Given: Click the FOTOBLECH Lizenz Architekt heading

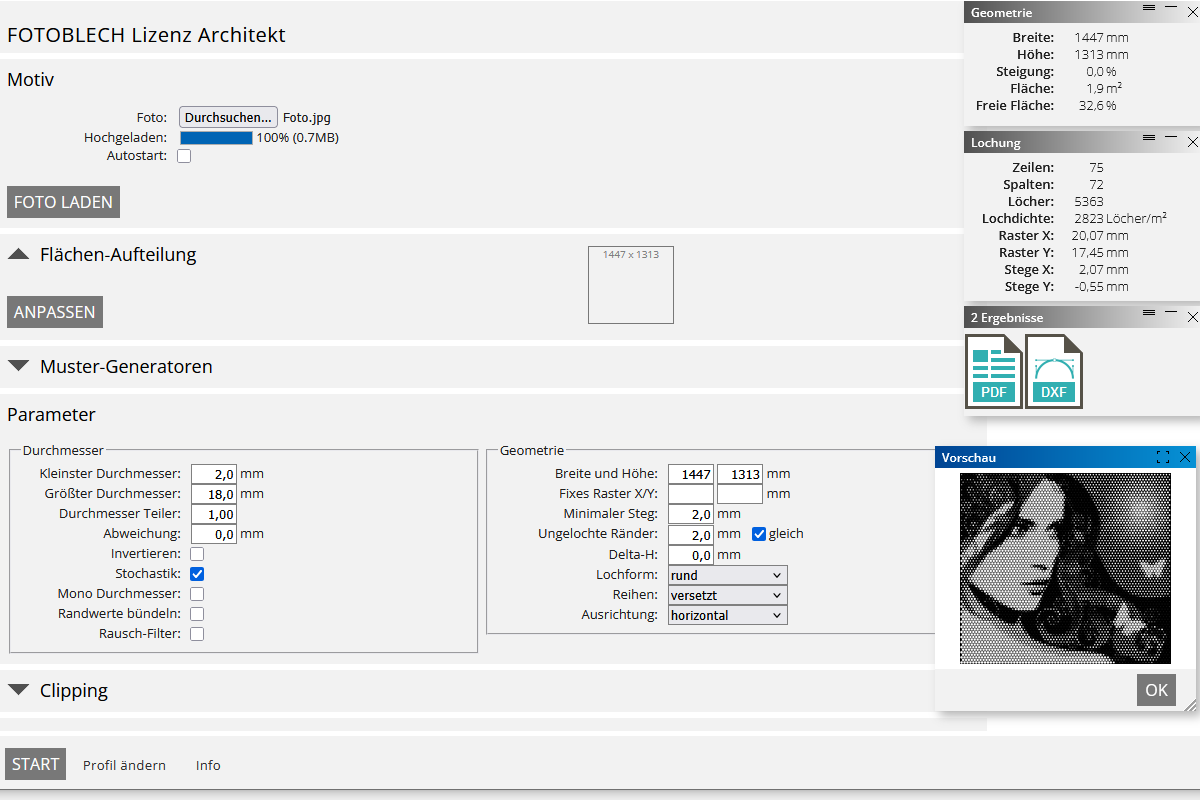Looking at the screenshot, I should click(146, 35).
